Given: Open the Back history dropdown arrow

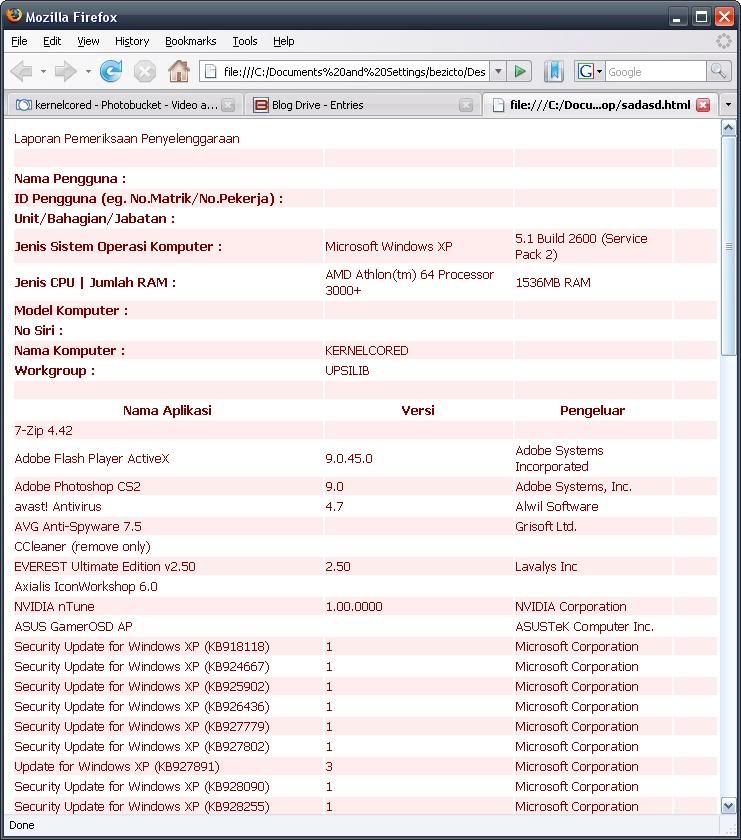Looking at the screenshot, I should [x=43, y=71].
